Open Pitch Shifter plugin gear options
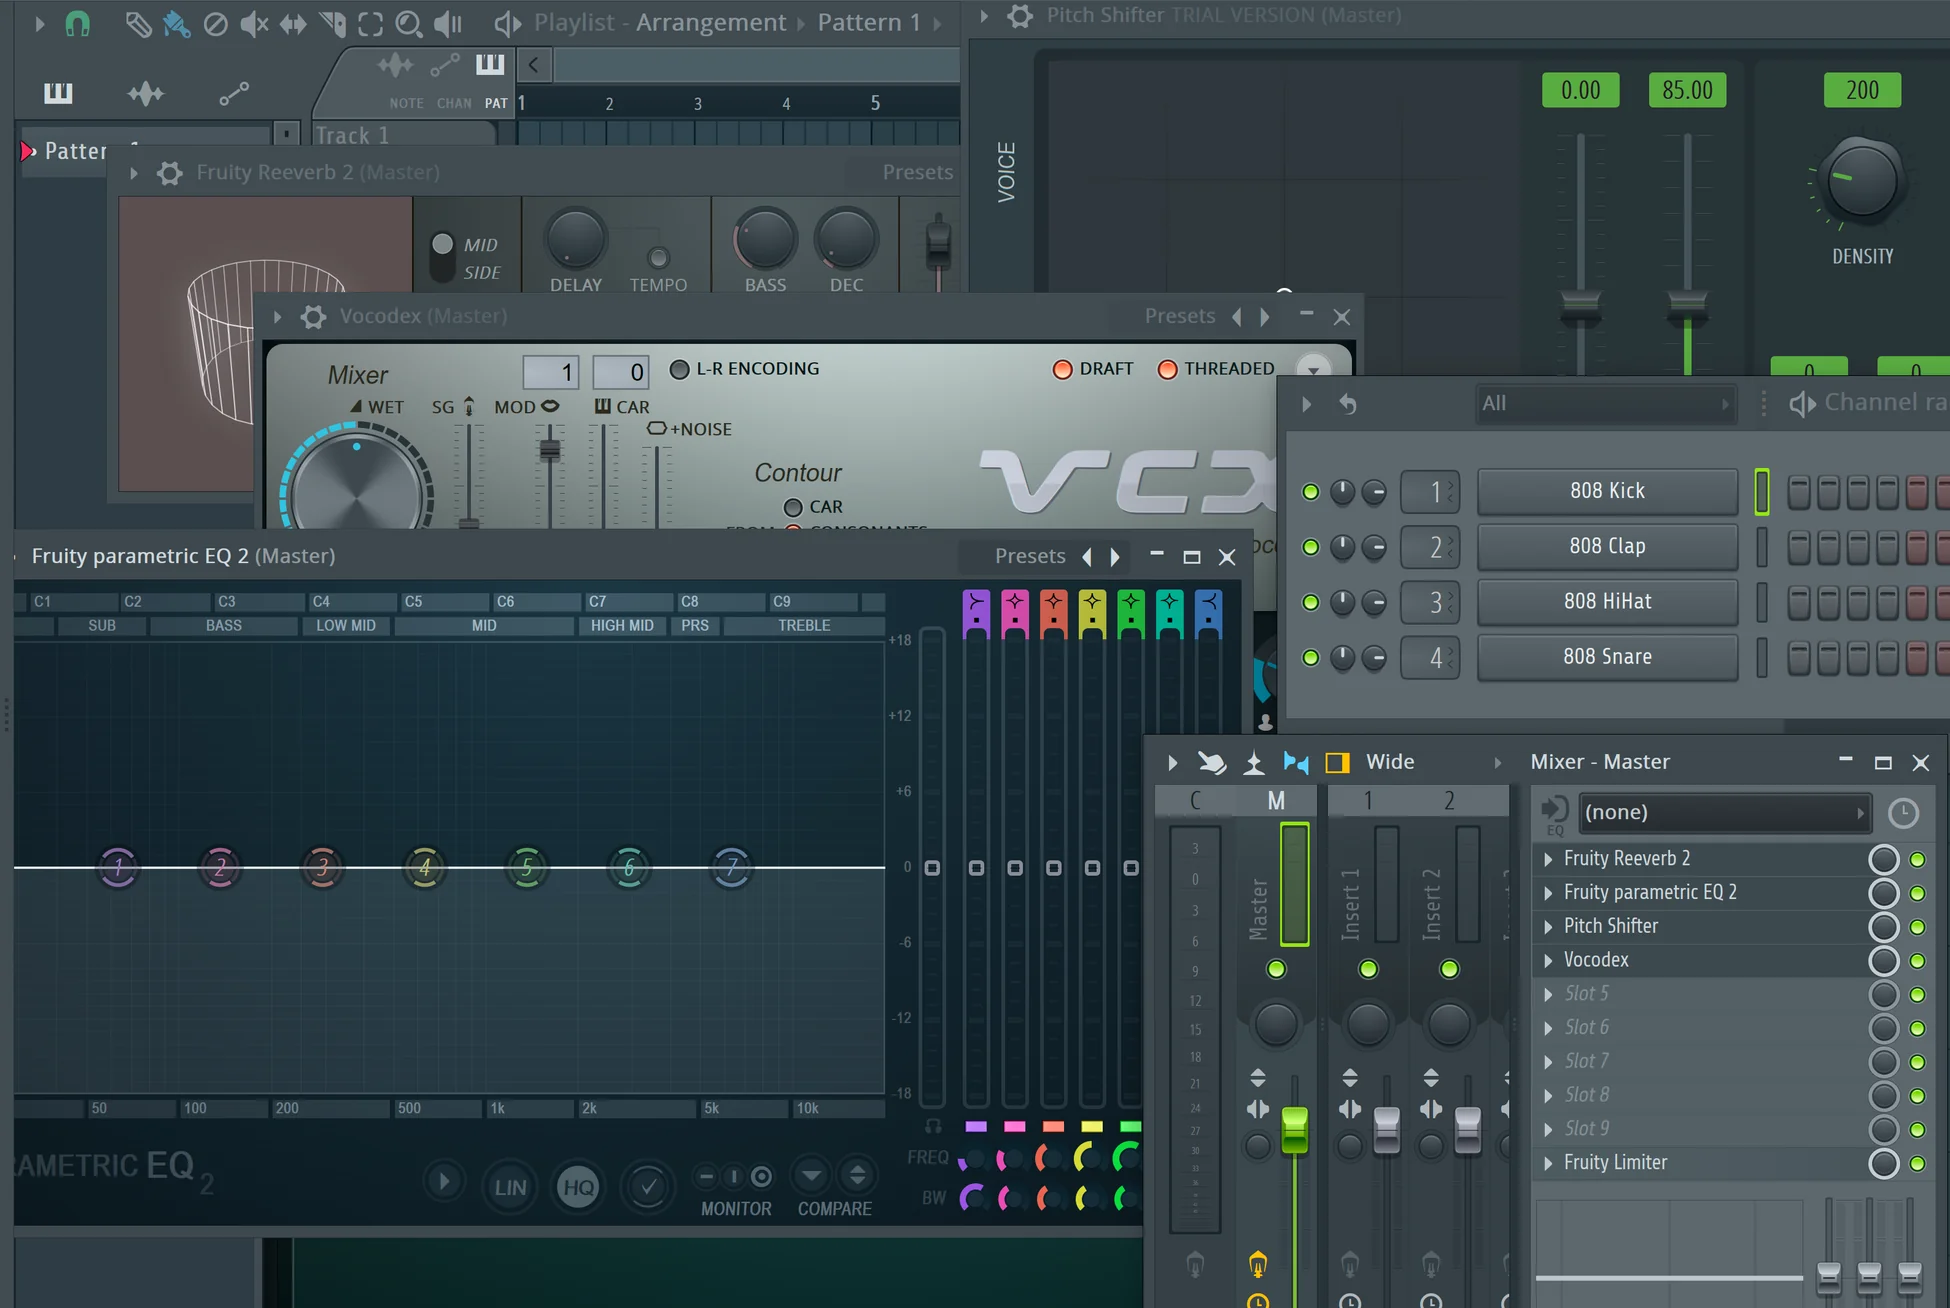 [x=1020, y=16]
